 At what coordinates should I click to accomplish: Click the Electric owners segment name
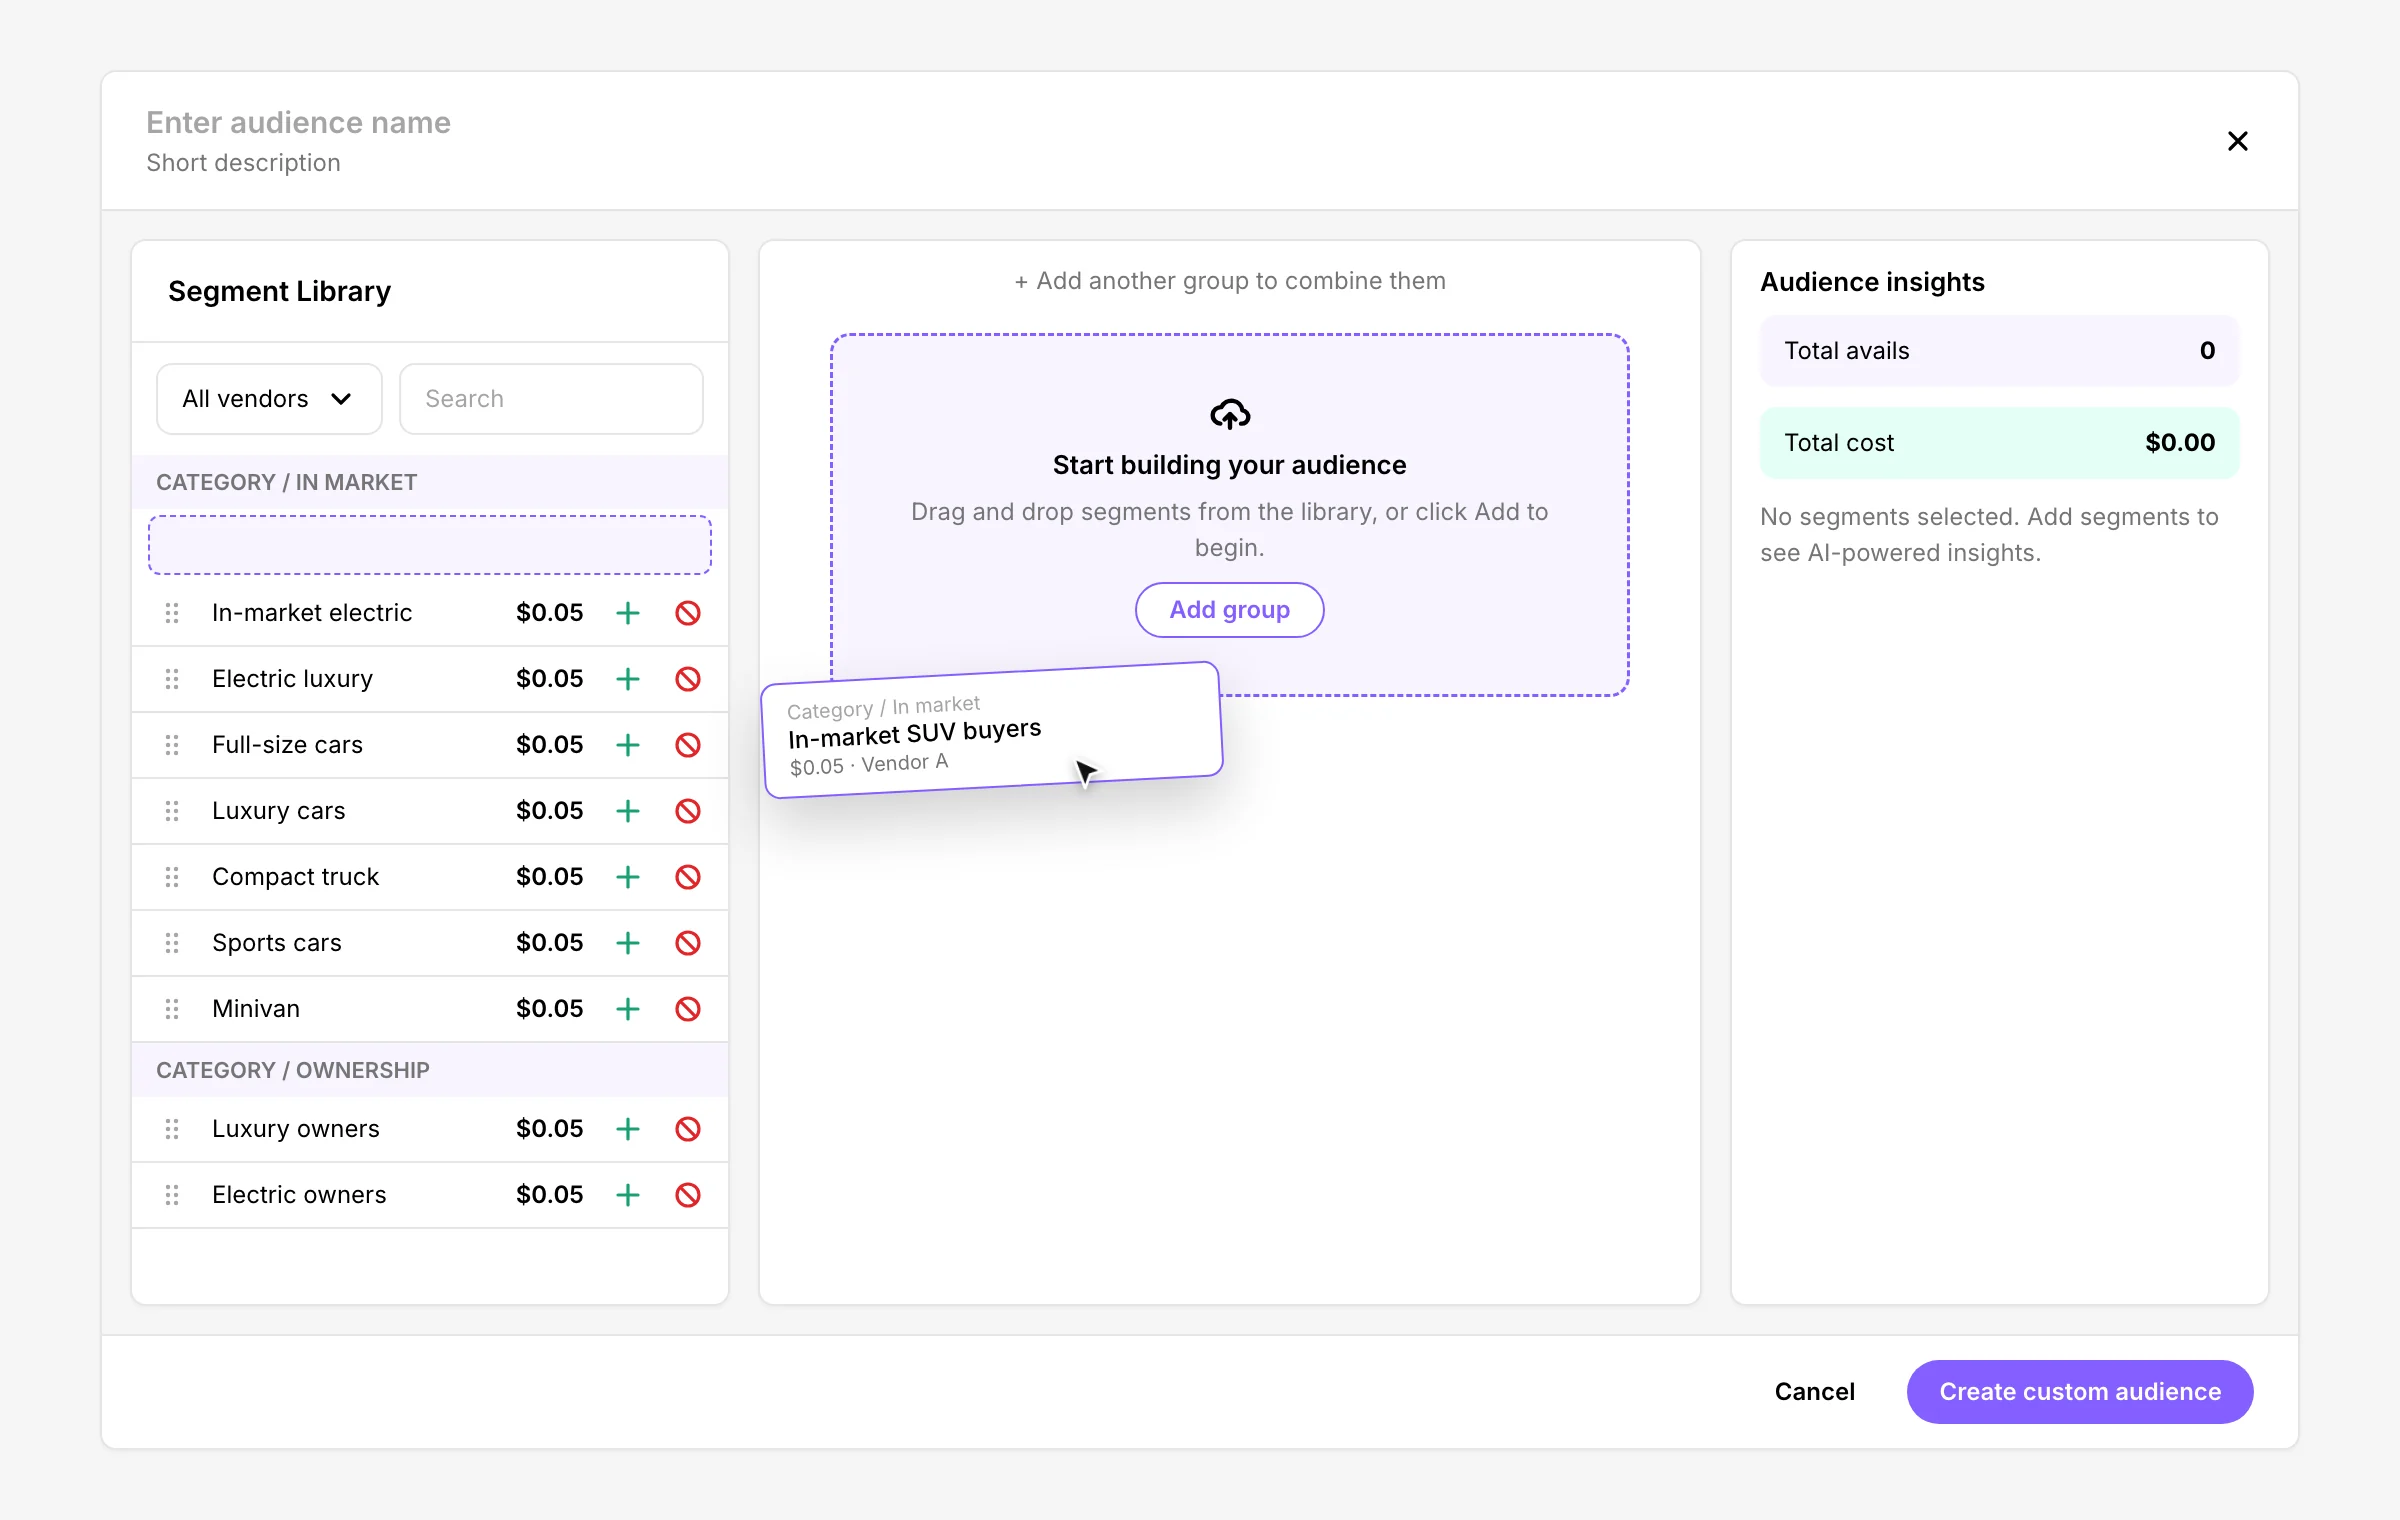point(299,1195)
